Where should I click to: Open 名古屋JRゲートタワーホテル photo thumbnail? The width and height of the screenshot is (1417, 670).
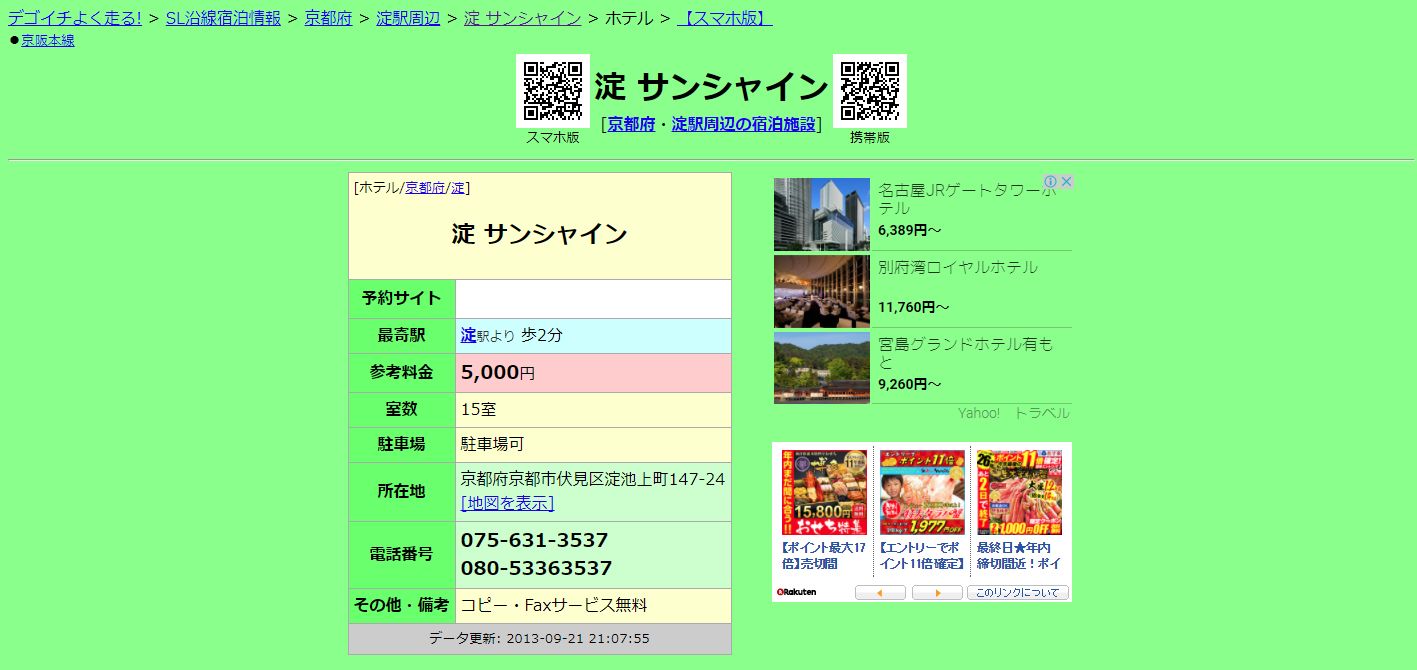tap(821, 214)
